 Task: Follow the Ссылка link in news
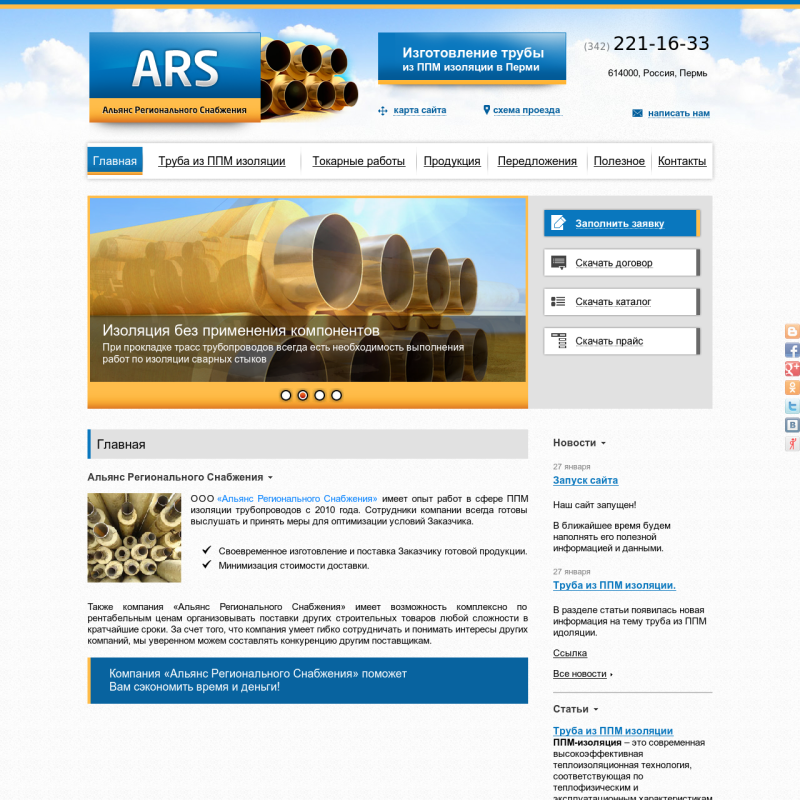pos(570,653)
